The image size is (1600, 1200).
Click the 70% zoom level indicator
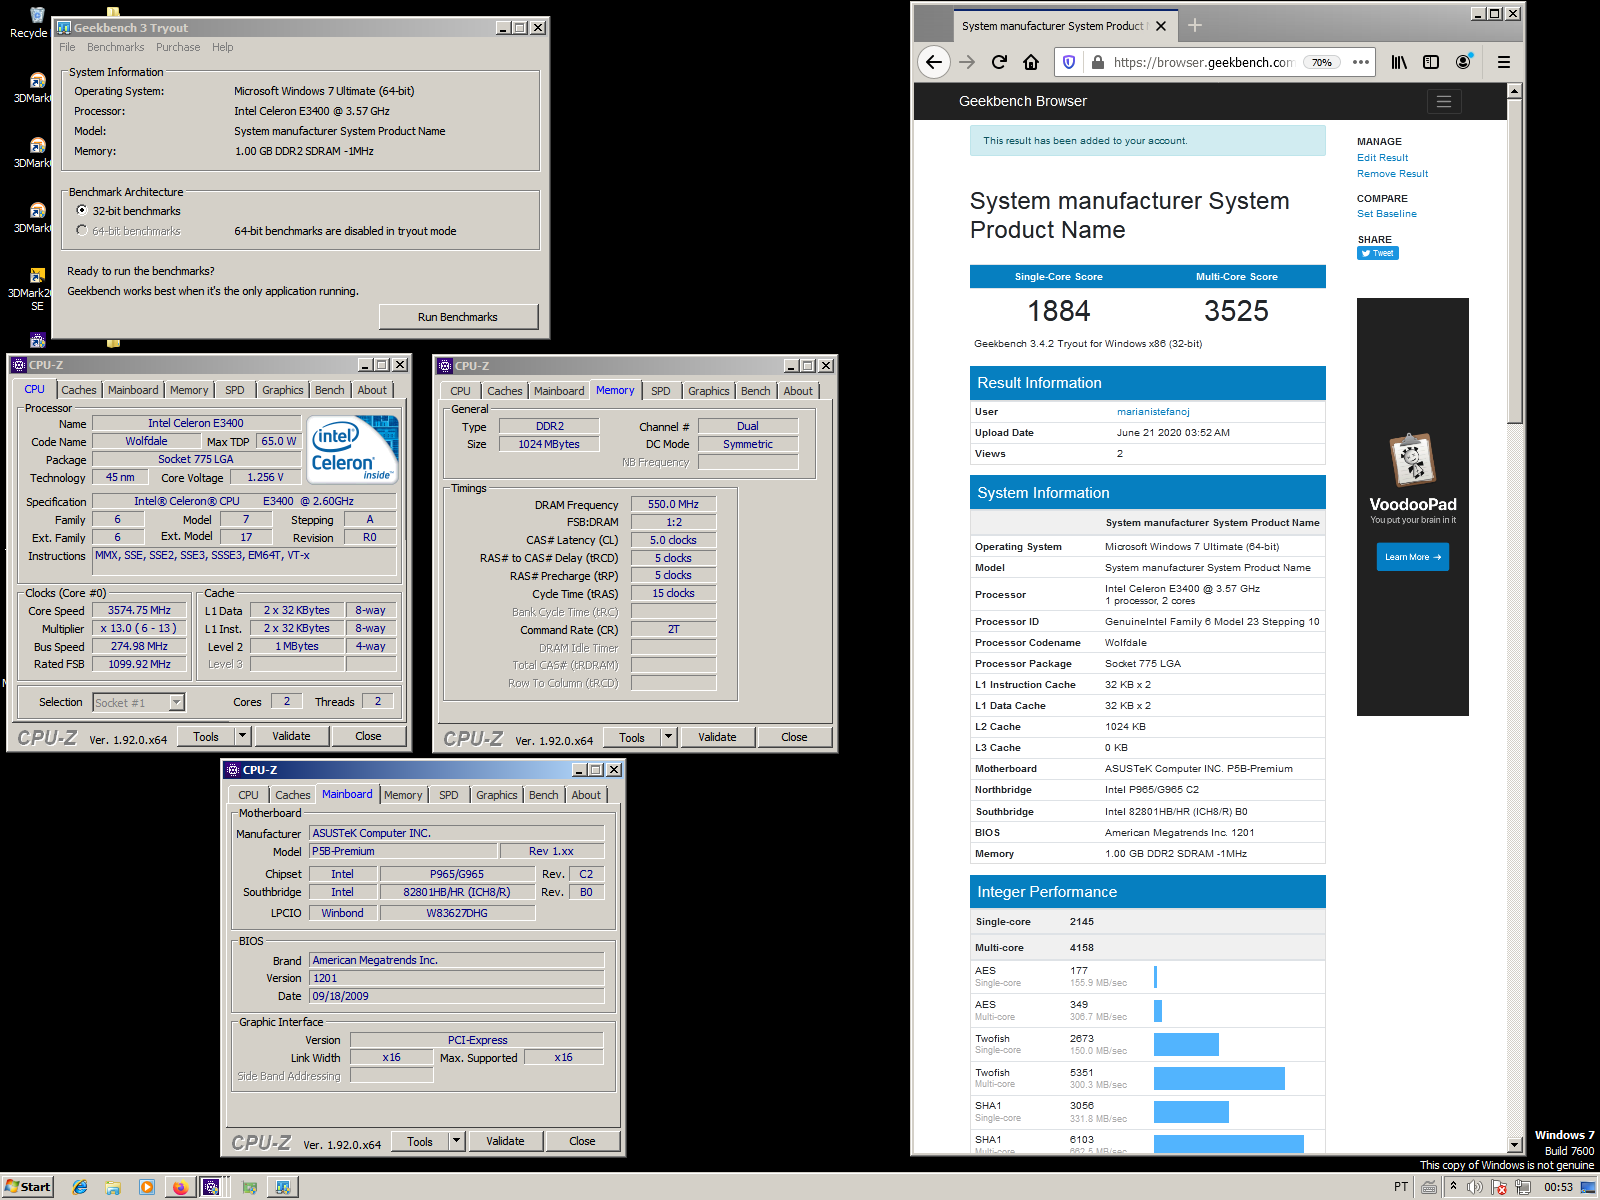pos(1321,62)
